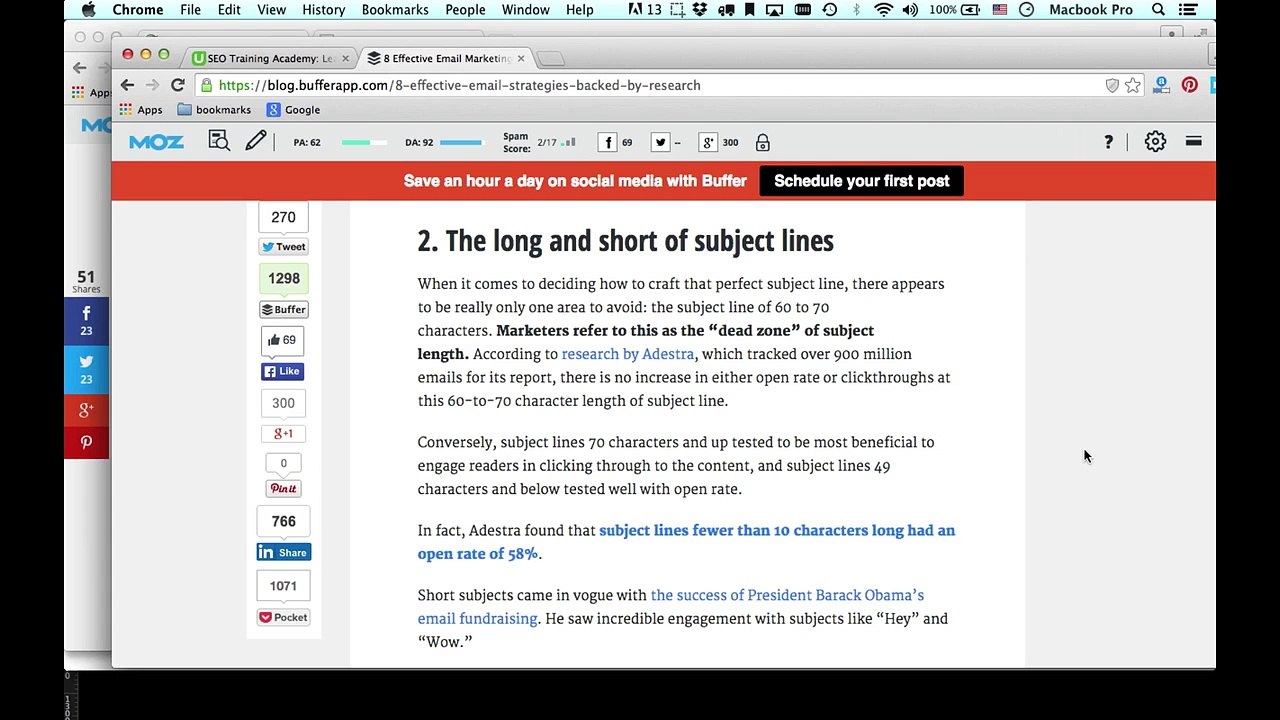Bookmark this page with the star icon
1280x720 pixels.
(x=1133, y=85)
